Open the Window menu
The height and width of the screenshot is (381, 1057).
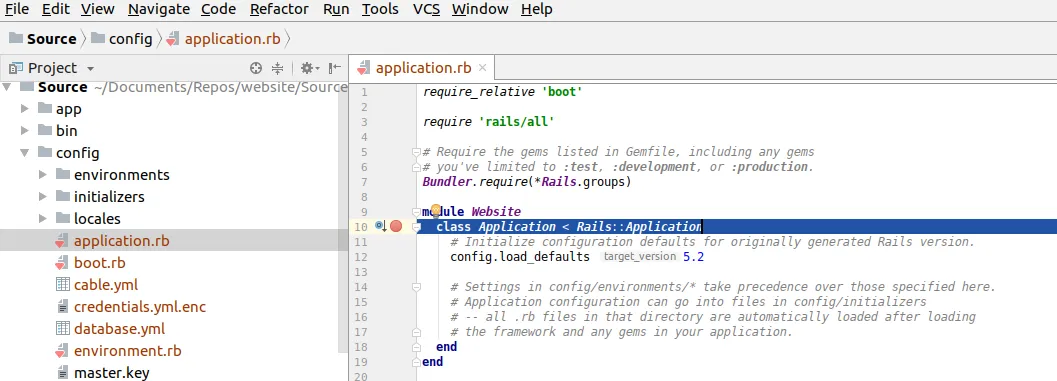point(480,9)
